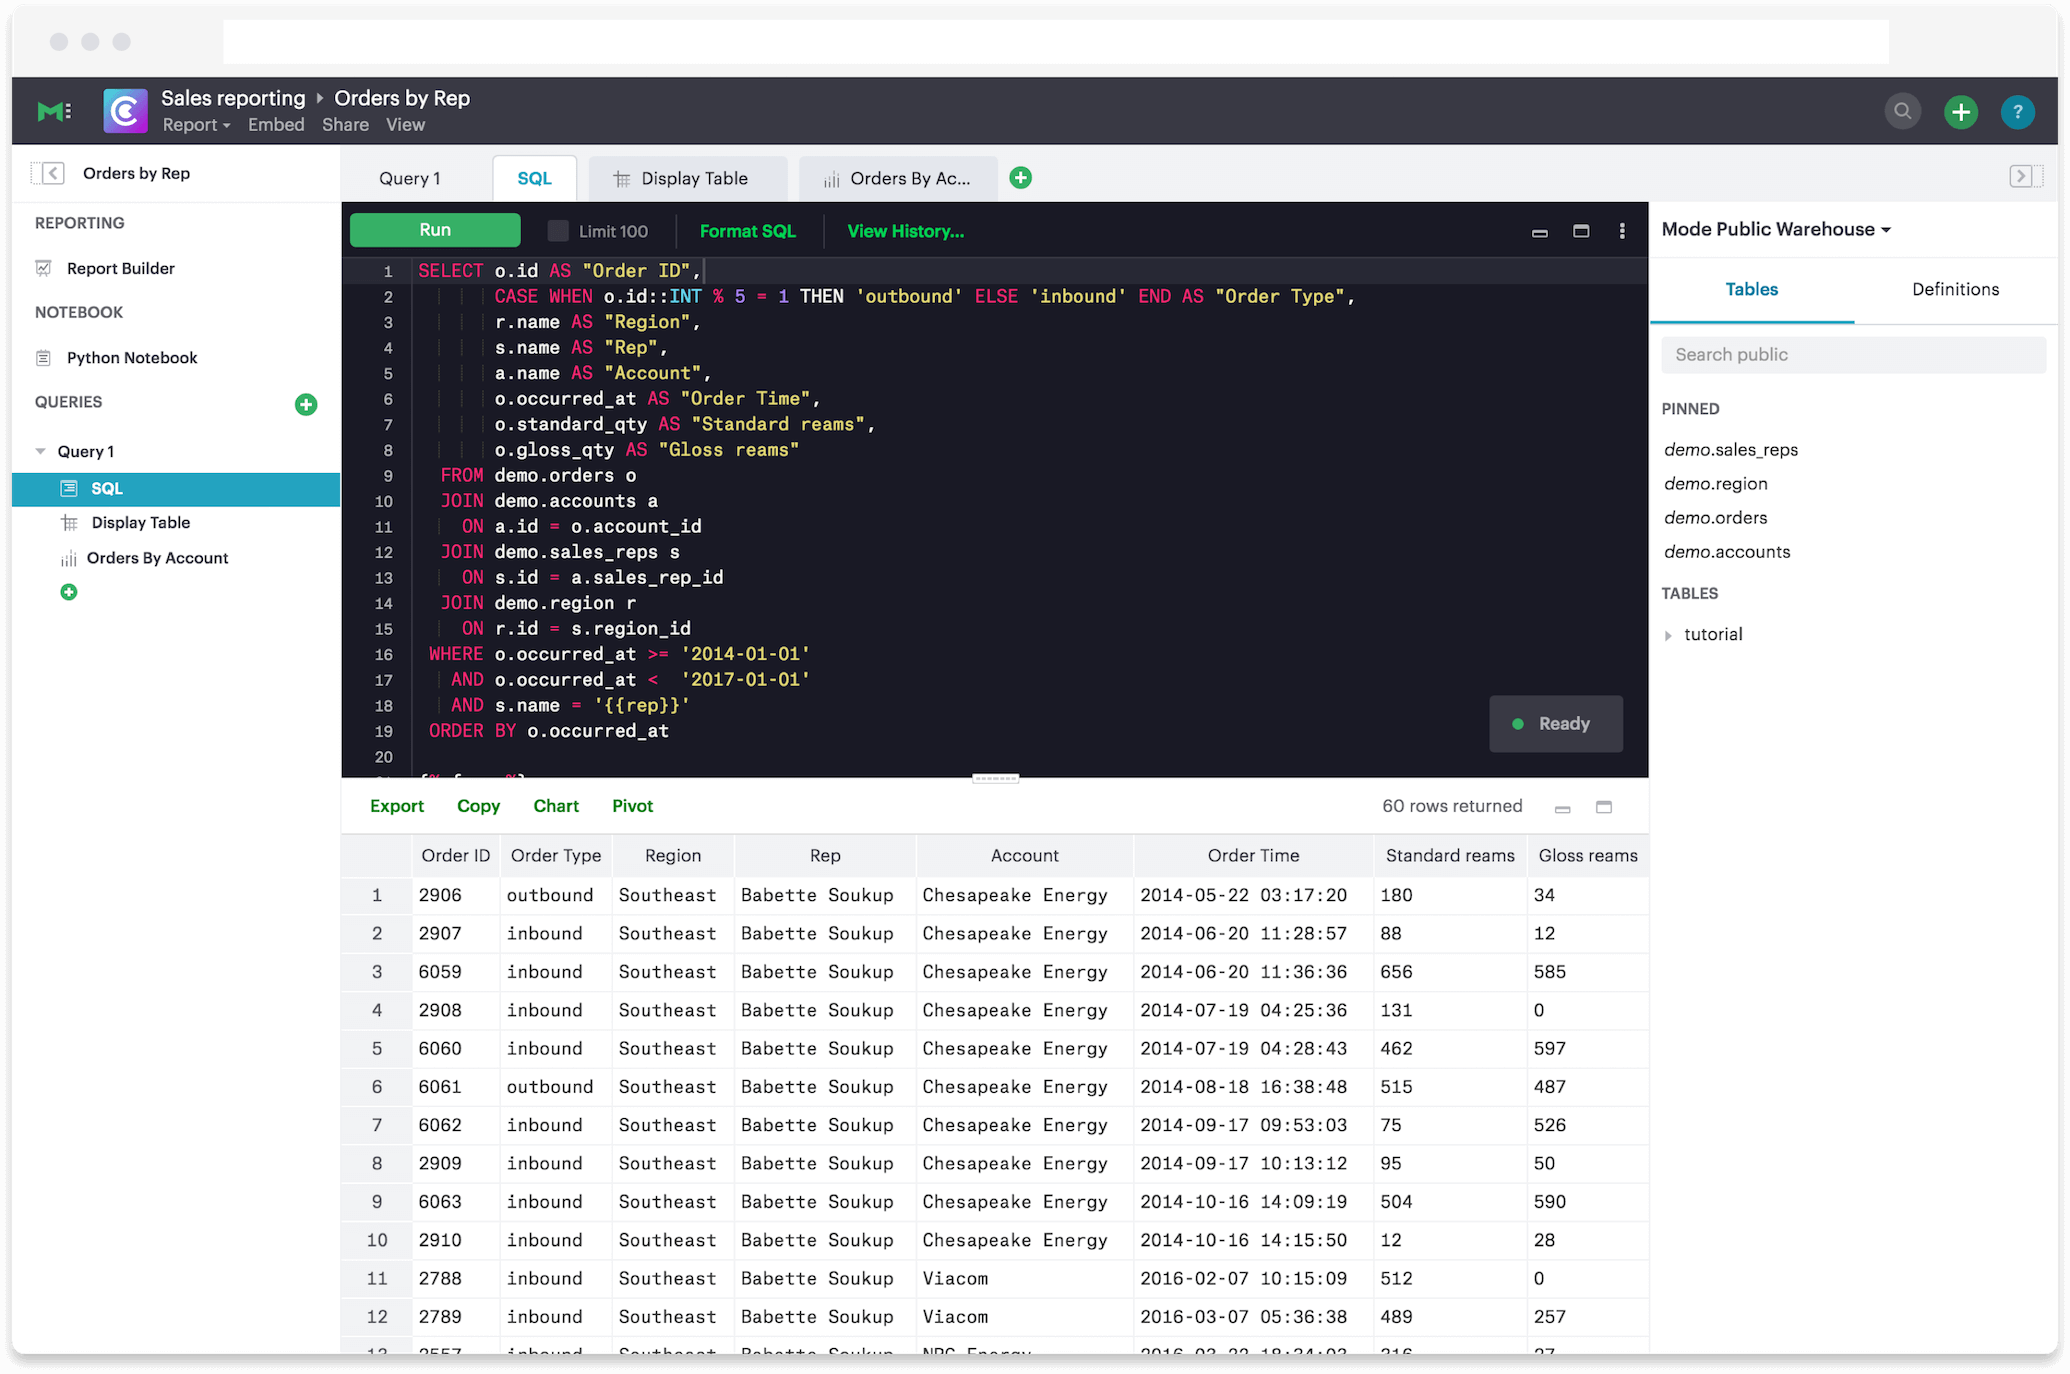Screen dimensions: 2070x1374
Task: Enable the Limit 100 checkbox
Action: pos(557,230)
